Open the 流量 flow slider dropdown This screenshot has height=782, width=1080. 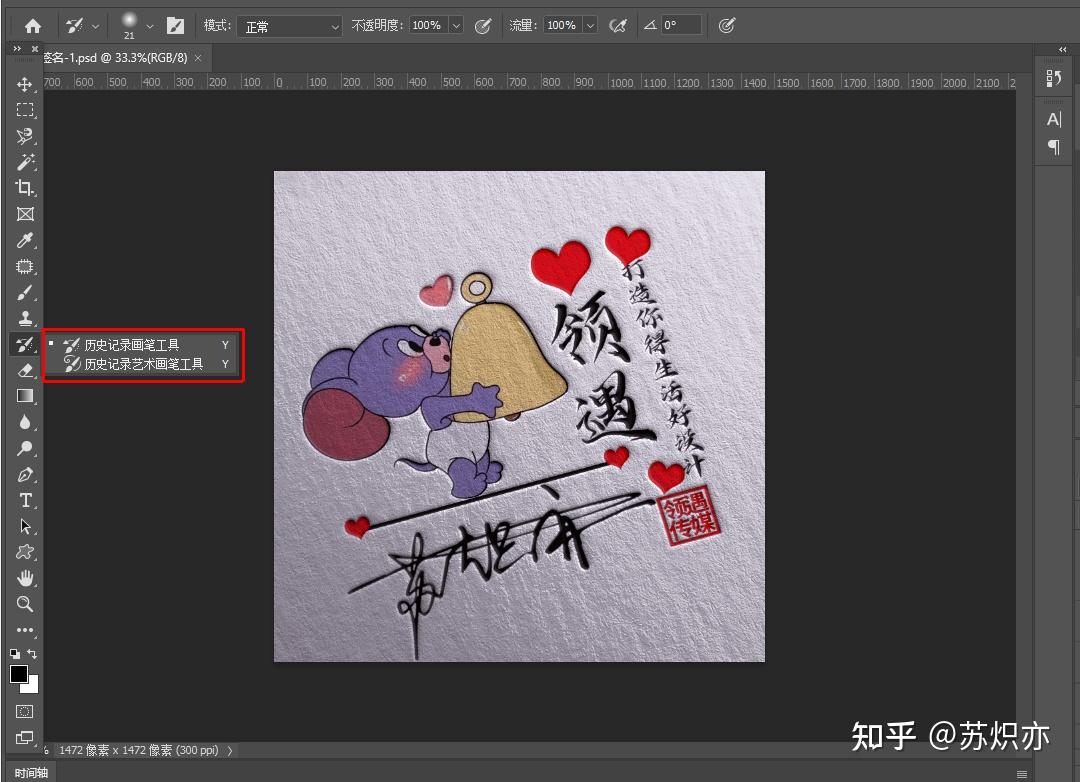(x=590, y=26)
